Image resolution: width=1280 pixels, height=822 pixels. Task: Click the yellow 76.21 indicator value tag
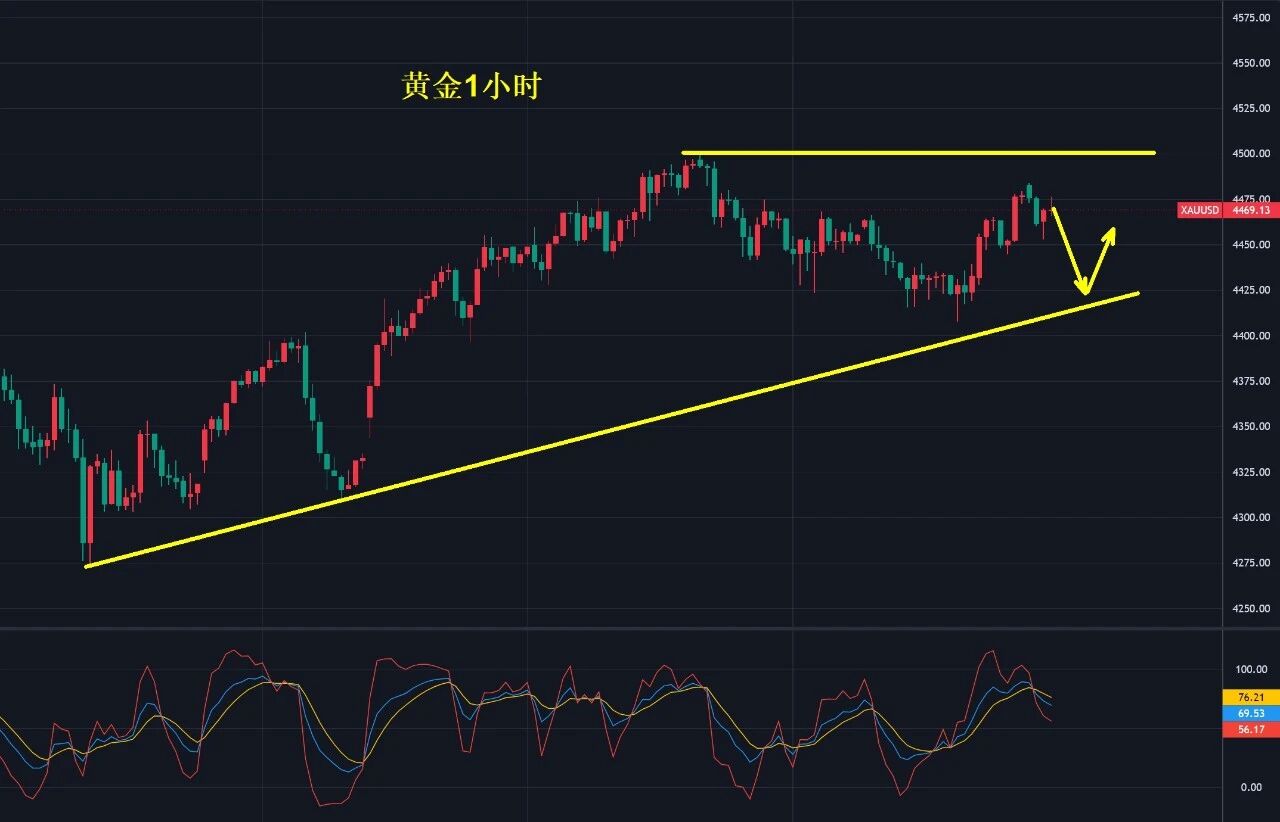[1249, 697]
